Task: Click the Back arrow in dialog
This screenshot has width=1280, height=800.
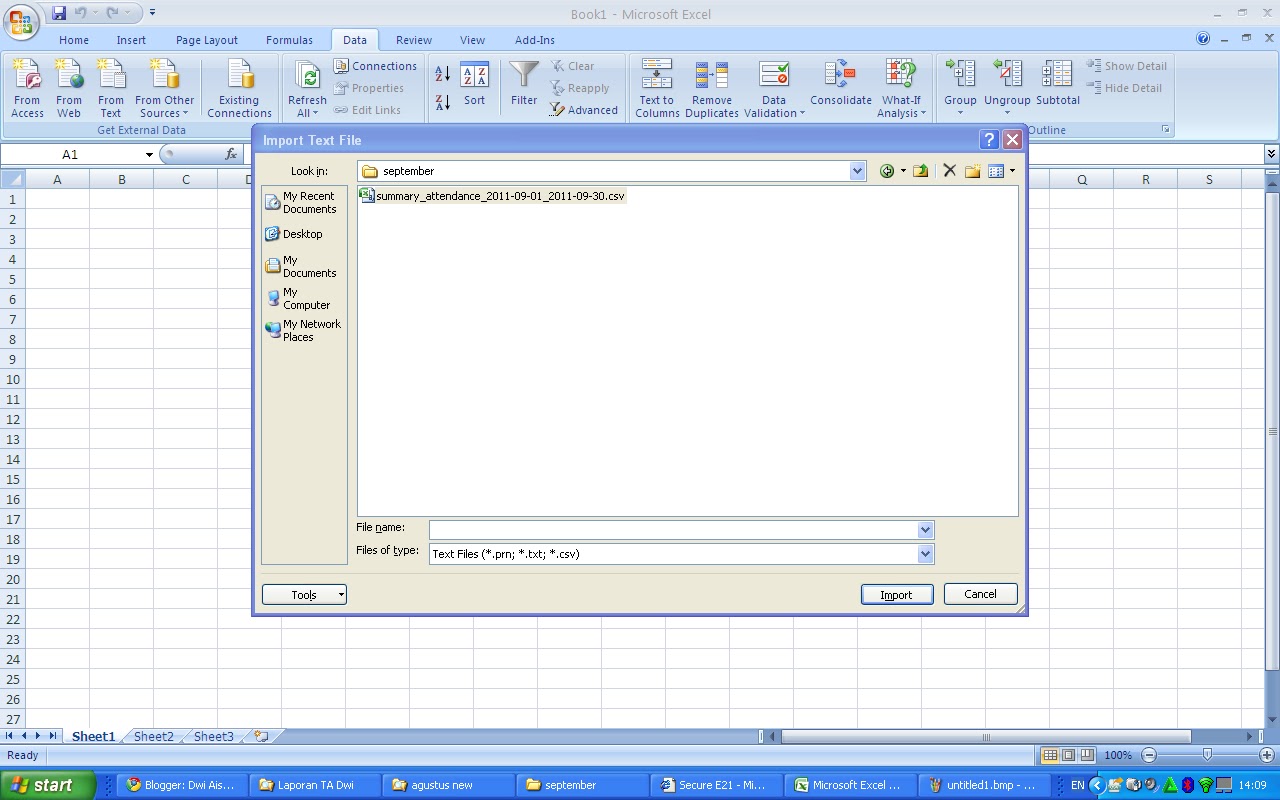Action: point(886,171)
